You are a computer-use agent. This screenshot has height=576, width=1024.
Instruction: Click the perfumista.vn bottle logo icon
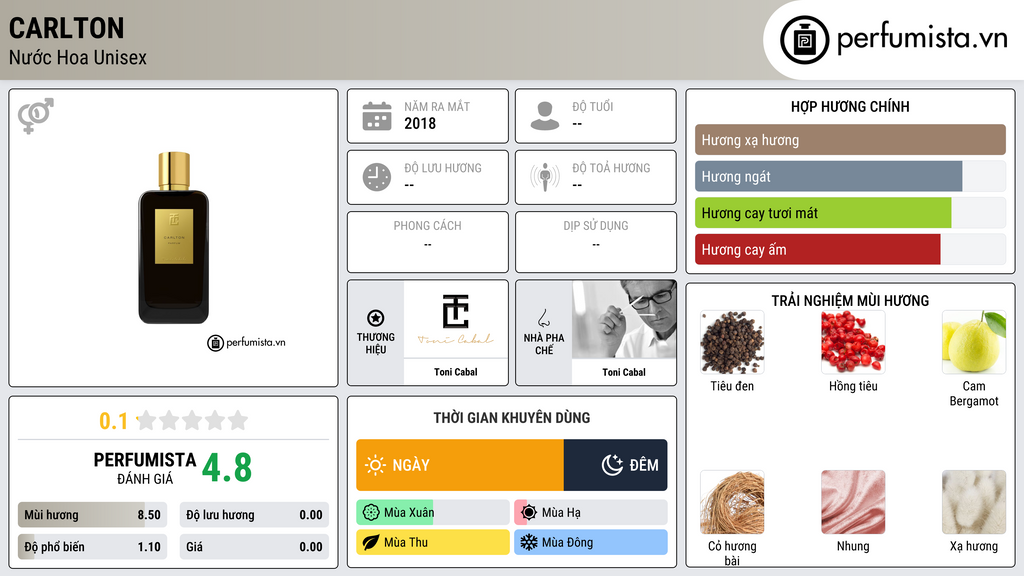point(804,40)
